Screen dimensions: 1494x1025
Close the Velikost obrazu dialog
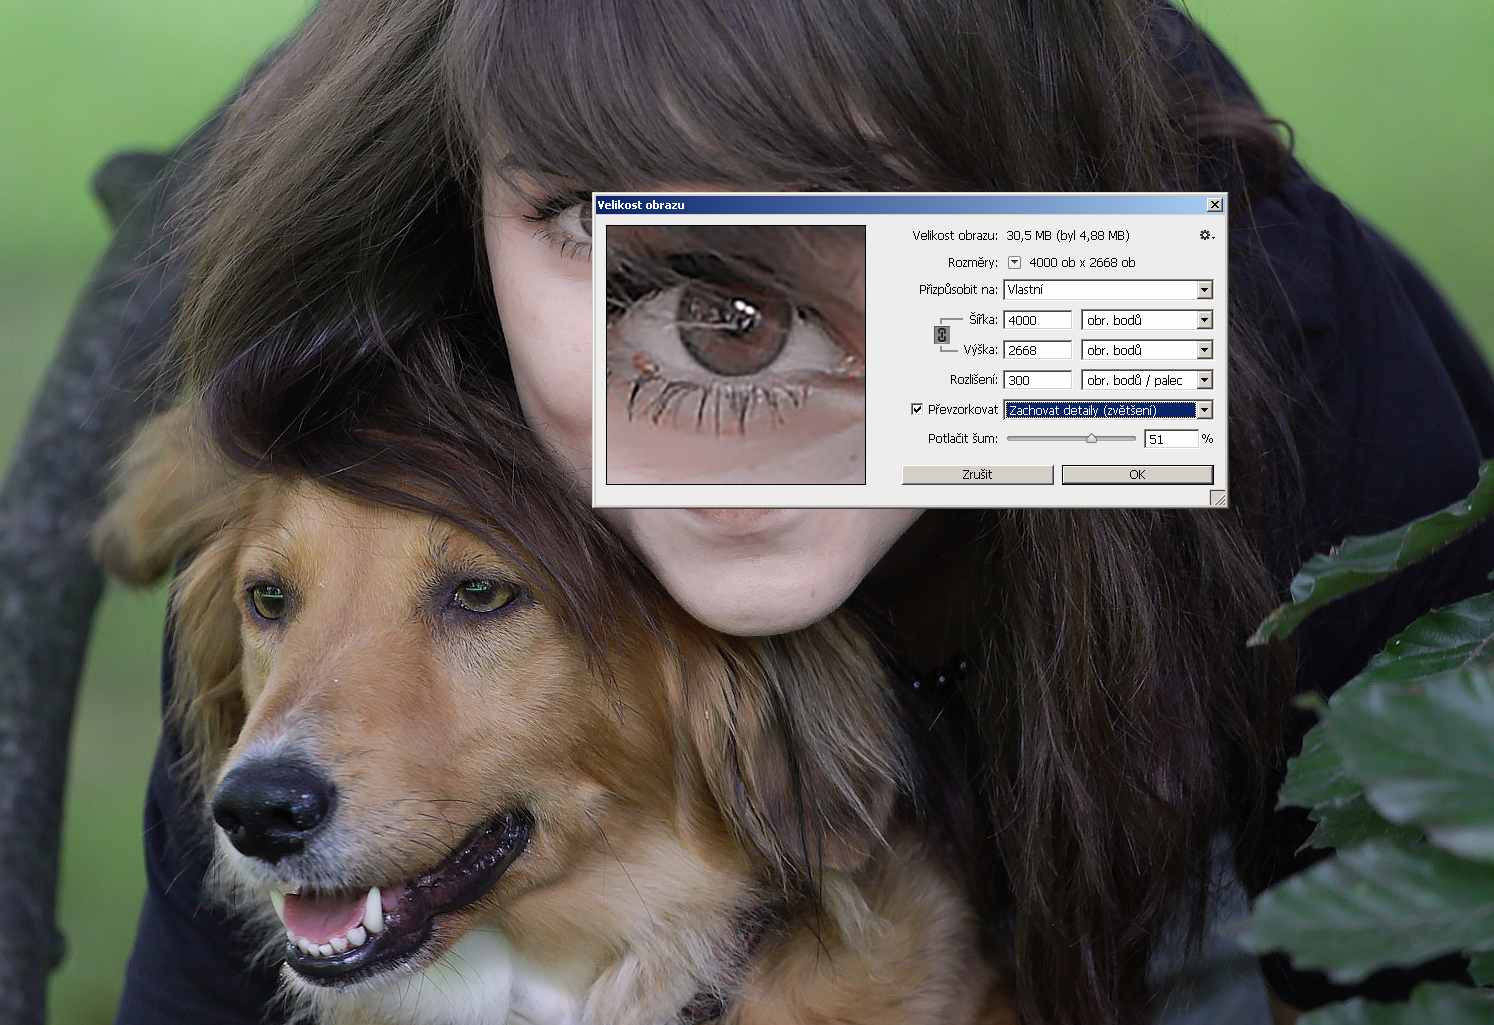coord(1215,205)
